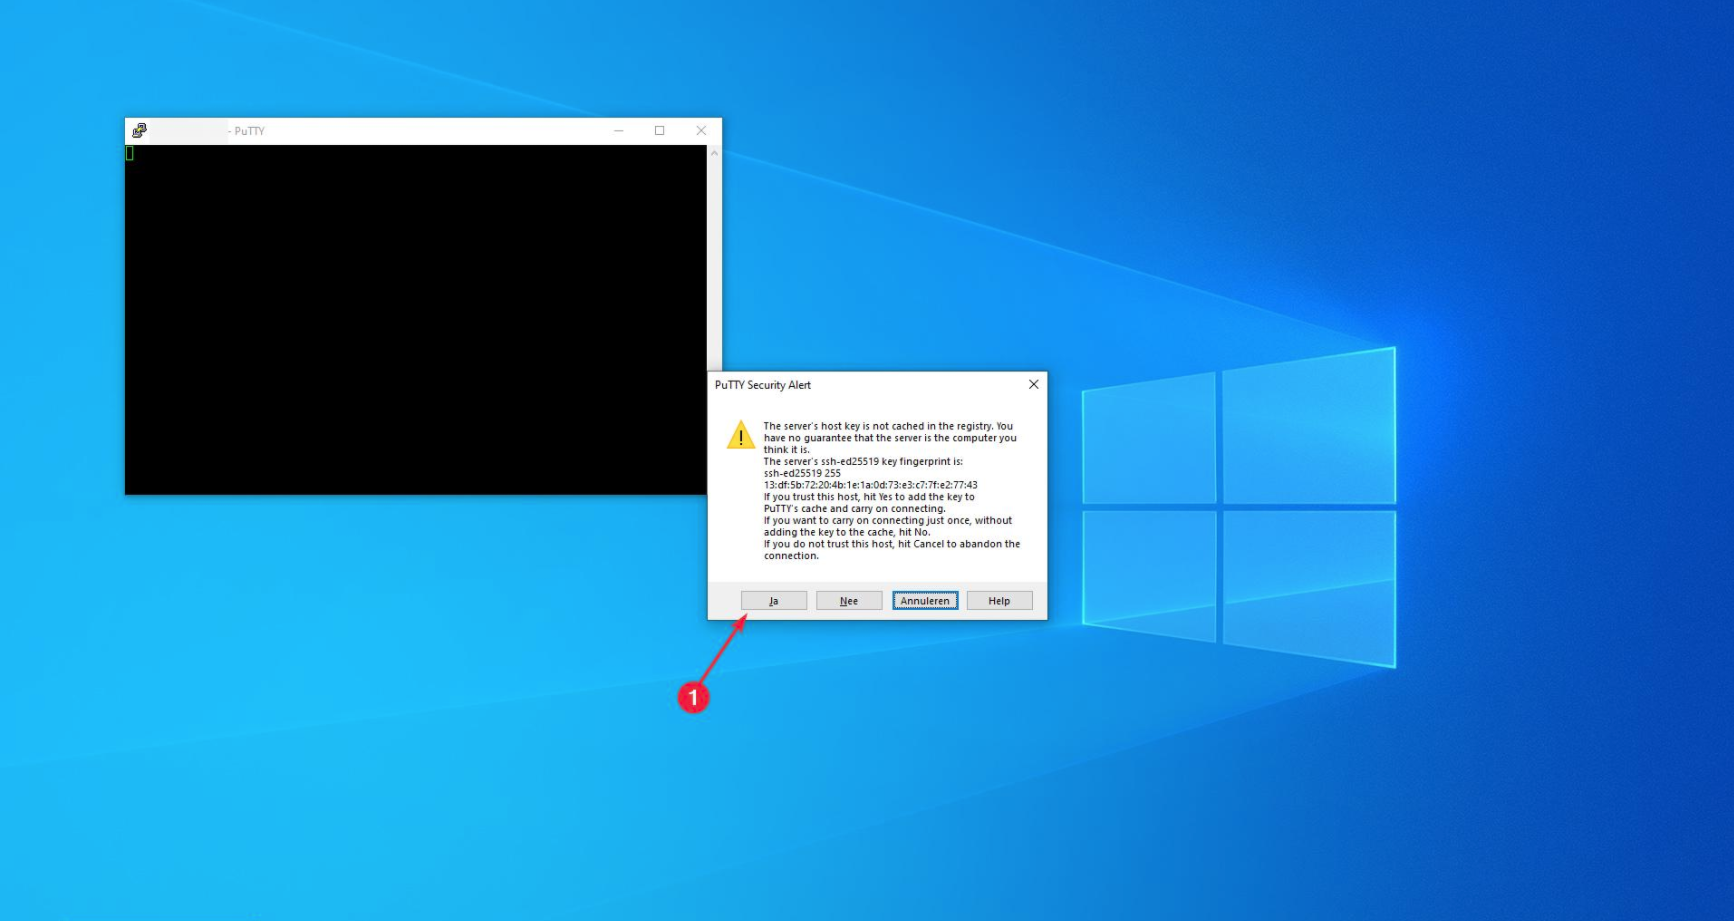Click the yellow warning triangle icon
1734x921 pixels.
click(740, 435)
